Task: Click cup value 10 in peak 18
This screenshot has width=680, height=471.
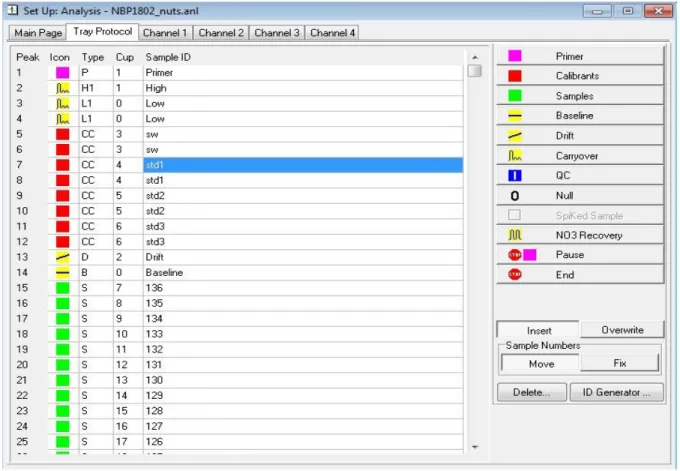Action: point(121,334)
